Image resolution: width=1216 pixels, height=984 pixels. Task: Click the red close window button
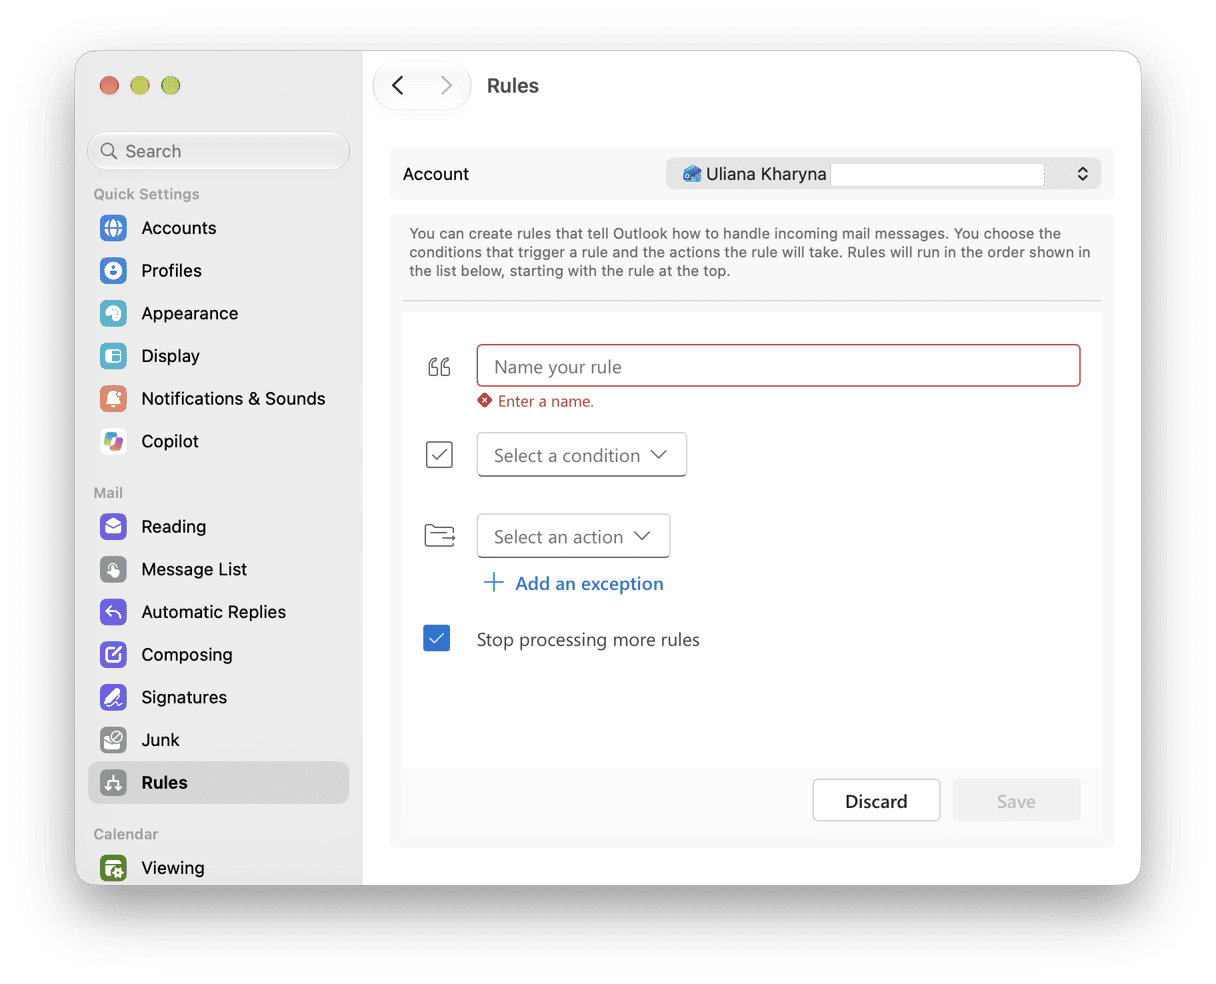click(x=110, y=86)
